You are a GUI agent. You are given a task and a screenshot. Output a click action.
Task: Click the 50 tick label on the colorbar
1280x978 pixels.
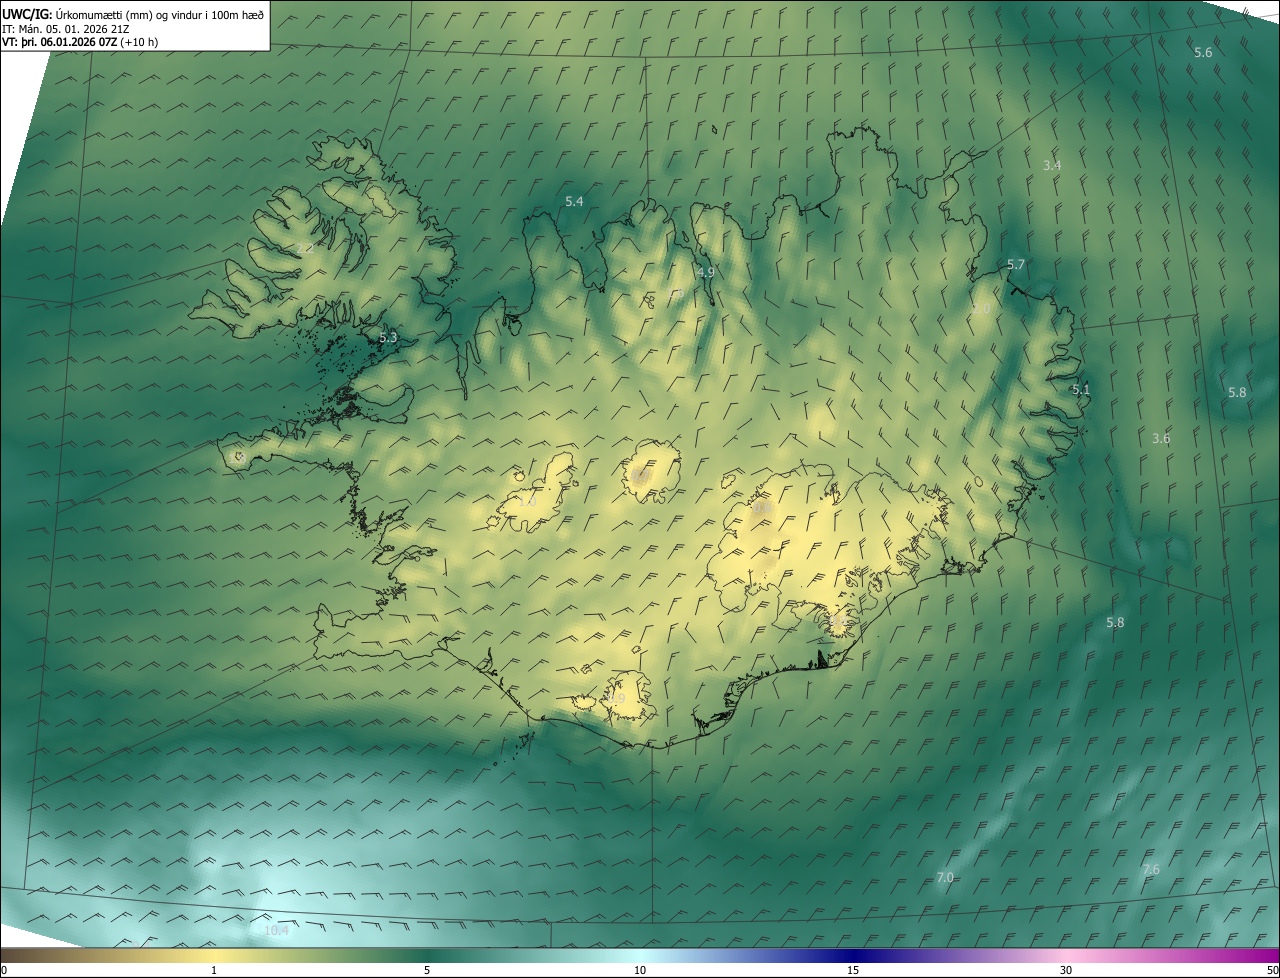(x=1271, y=970)
